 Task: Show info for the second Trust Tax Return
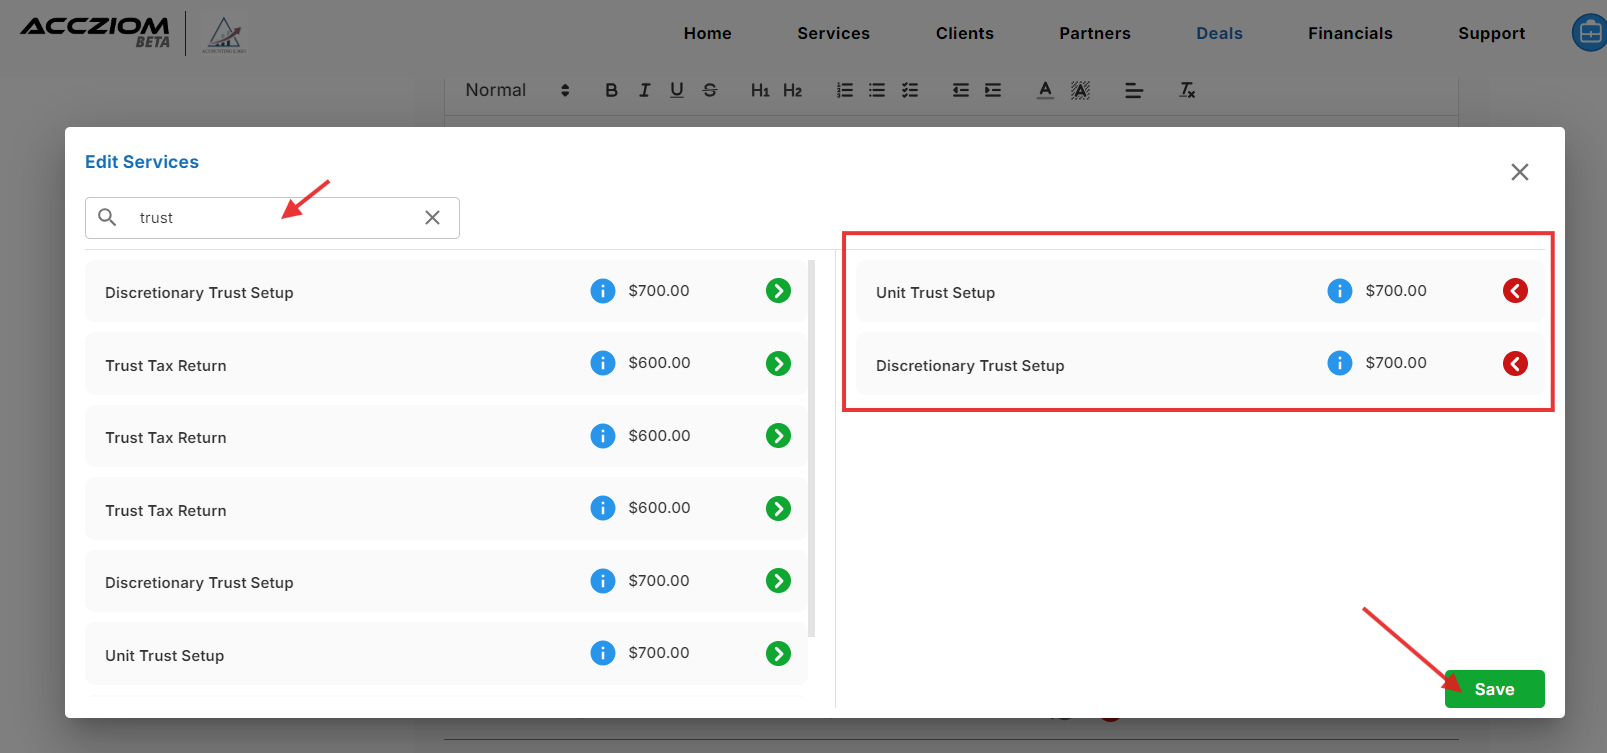click(x=602, y=436)
